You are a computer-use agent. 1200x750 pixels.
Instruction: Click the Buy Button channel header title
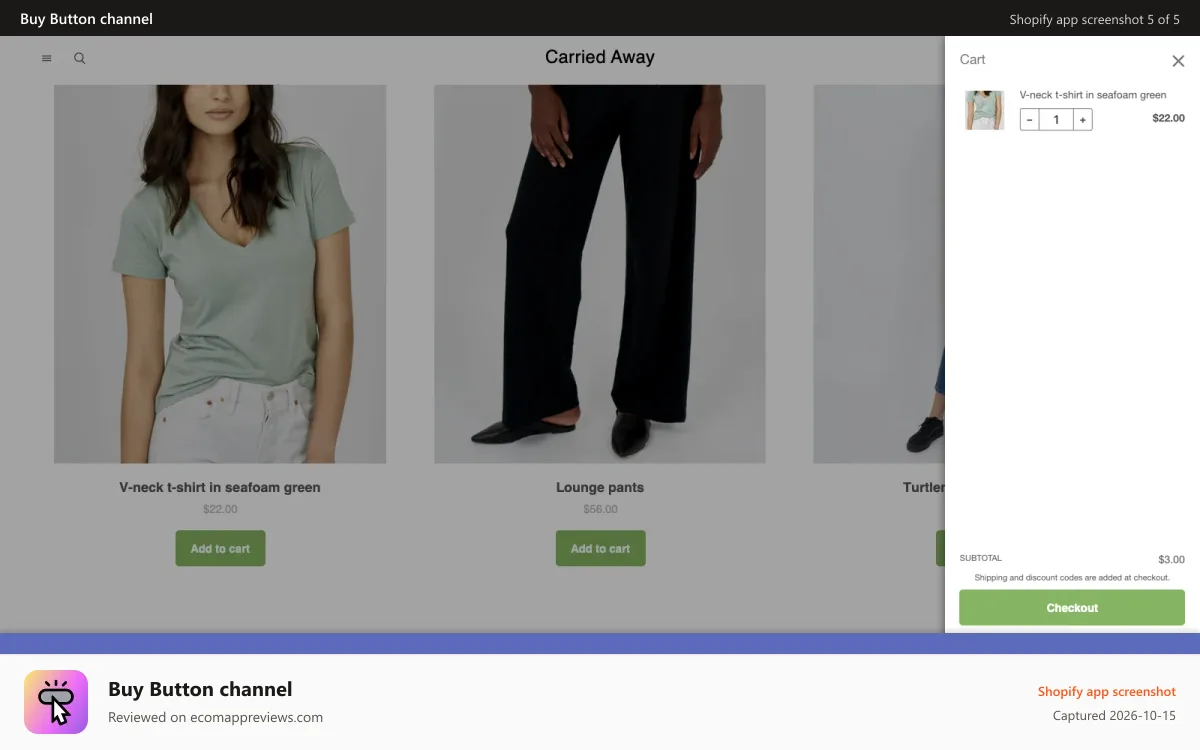(86, 19)
